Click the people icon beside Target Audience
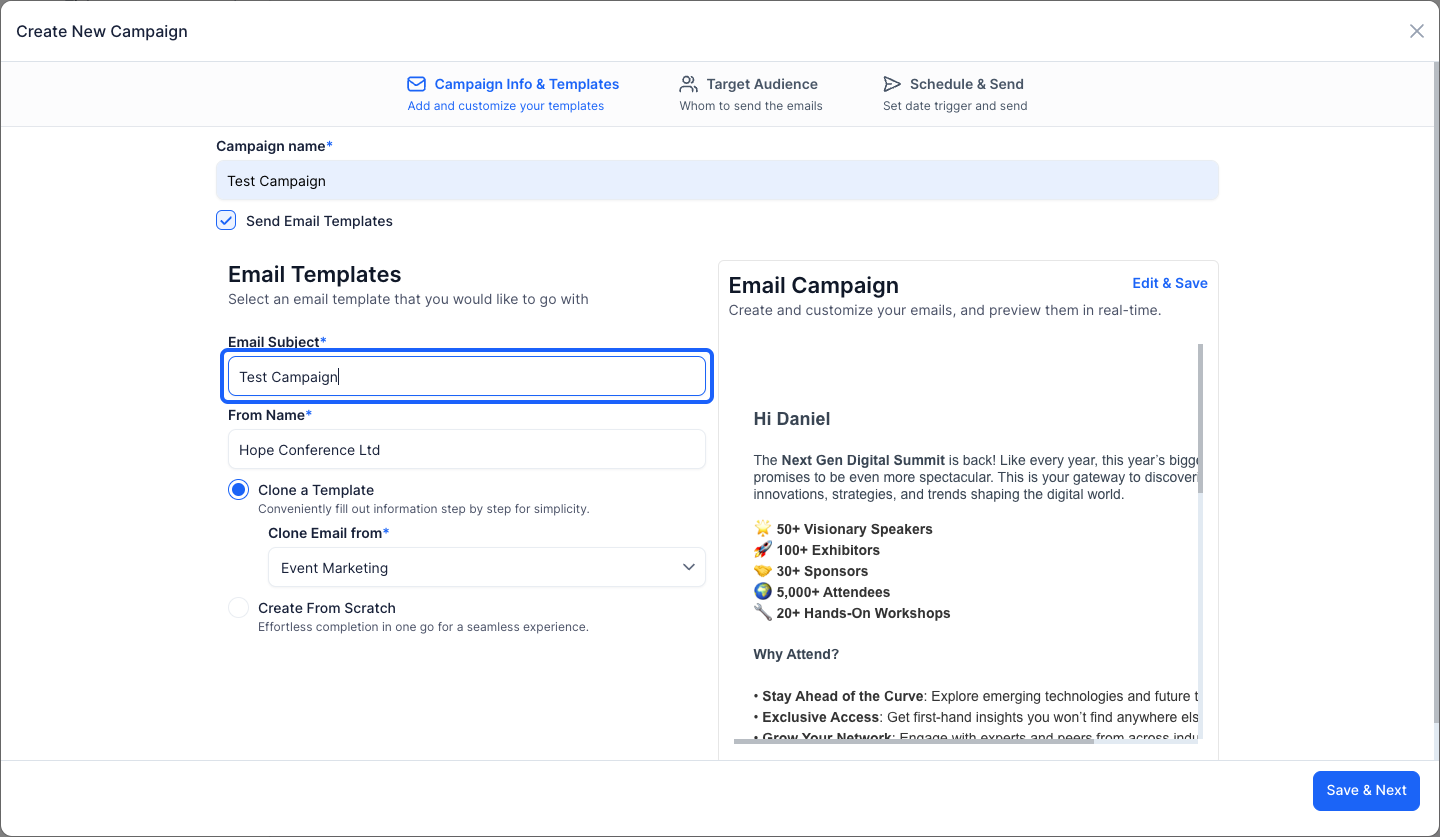Screen dimensions: 1440x837 [x=688, y=84]
